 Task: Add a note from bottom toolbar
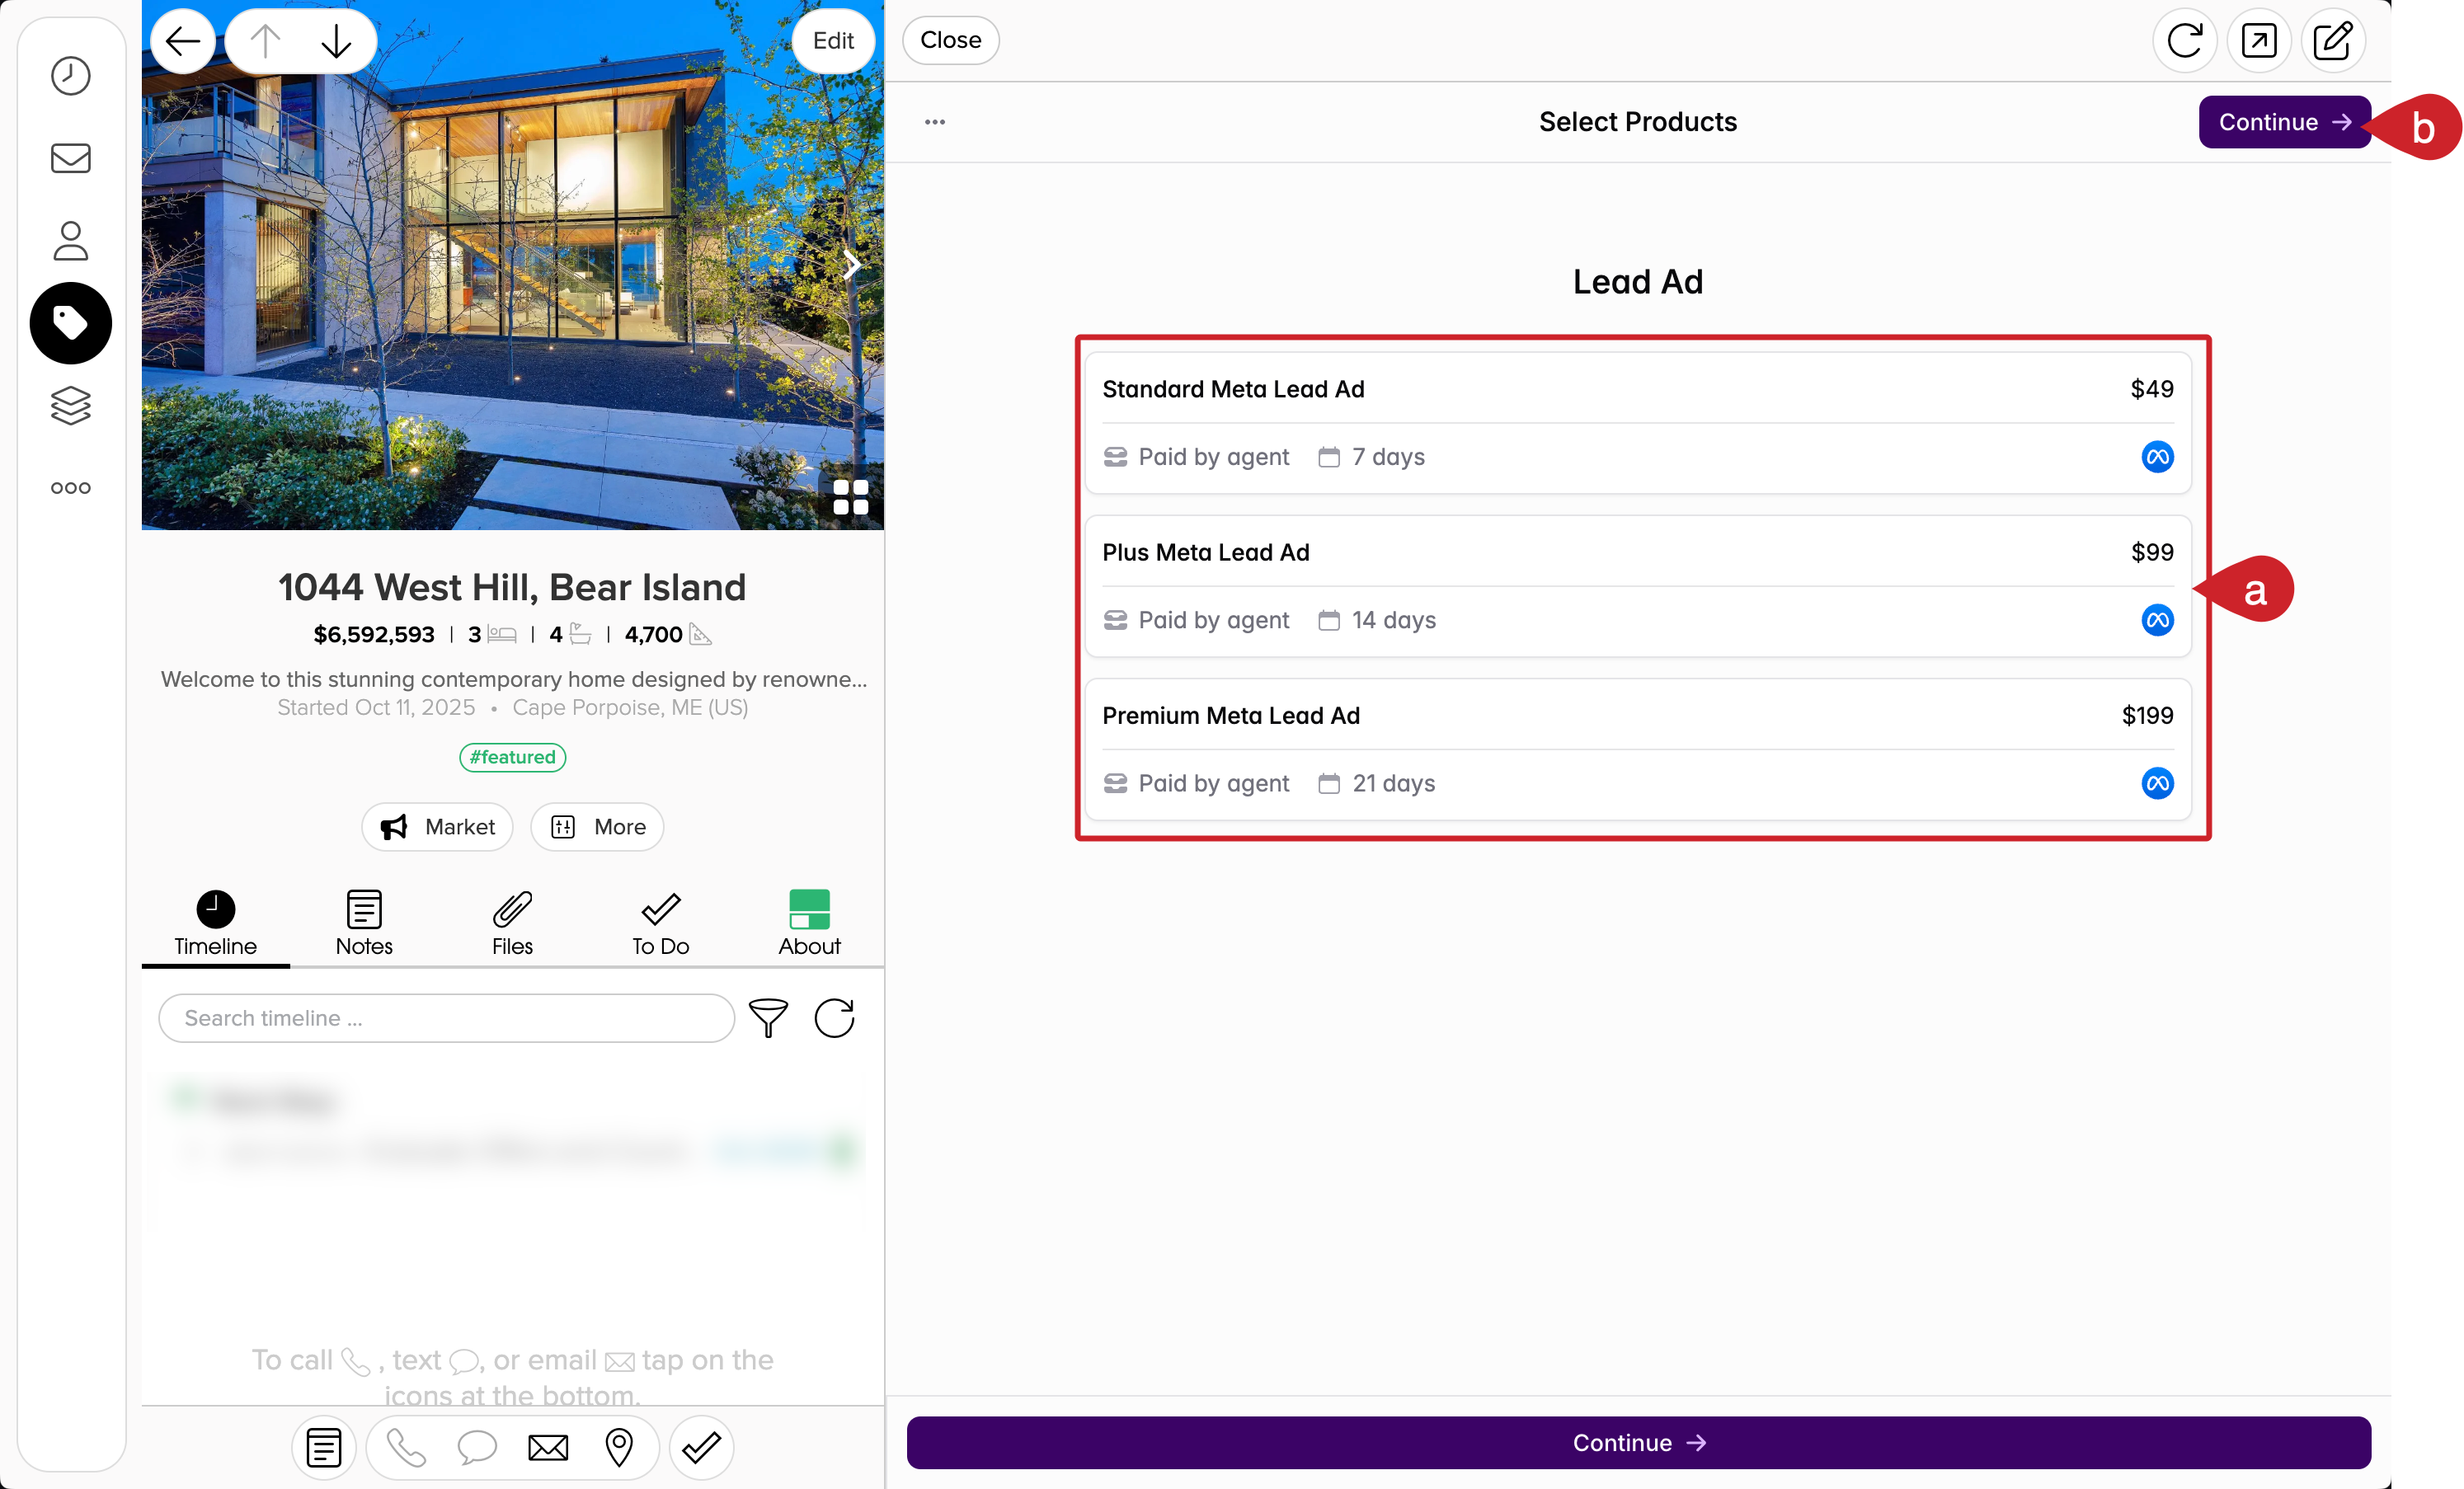coord(324,1447)
